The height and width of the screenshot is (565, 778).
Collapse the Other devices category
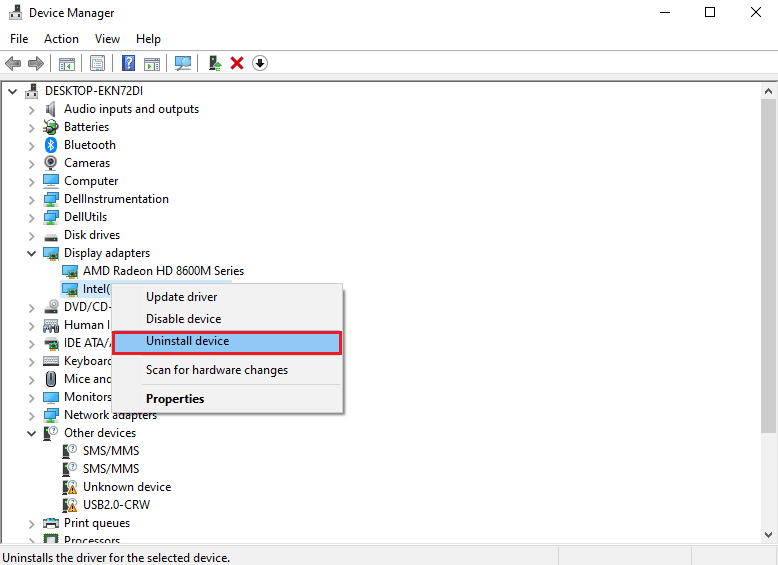pyautogui.click(x=32, y=434)
